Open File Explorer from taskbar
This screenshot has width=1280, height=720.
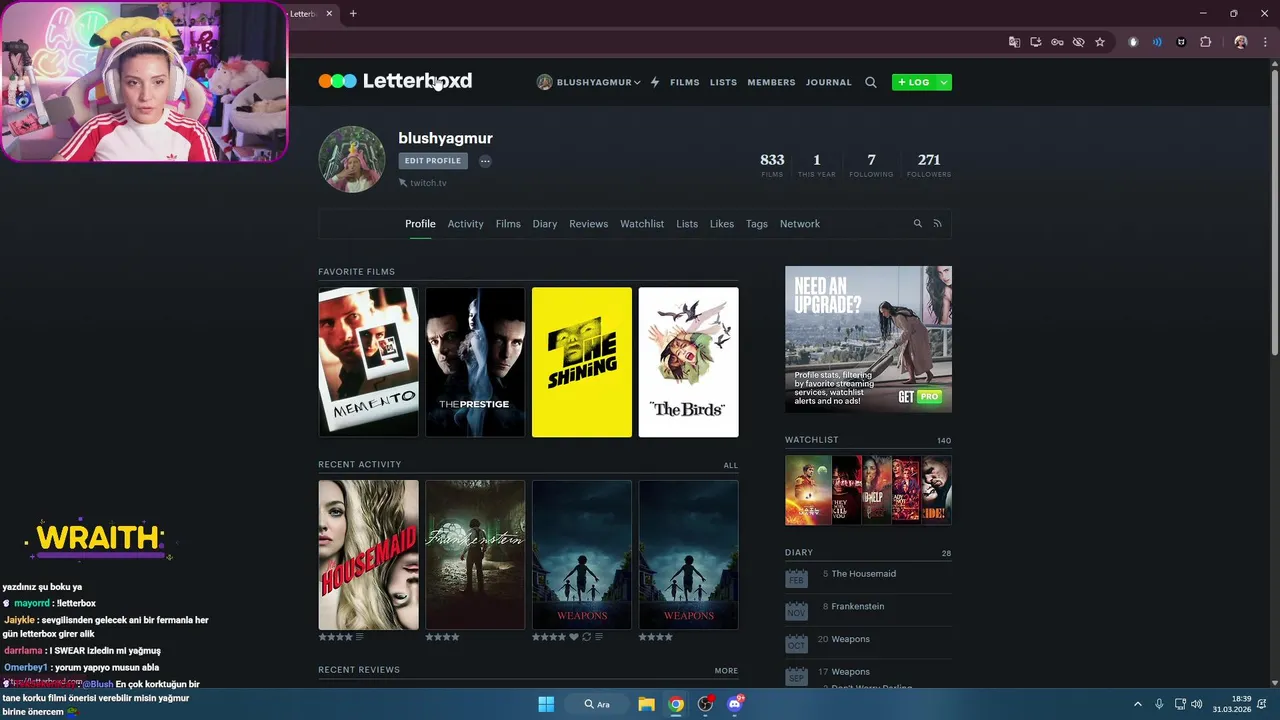[x=646, y=704]
